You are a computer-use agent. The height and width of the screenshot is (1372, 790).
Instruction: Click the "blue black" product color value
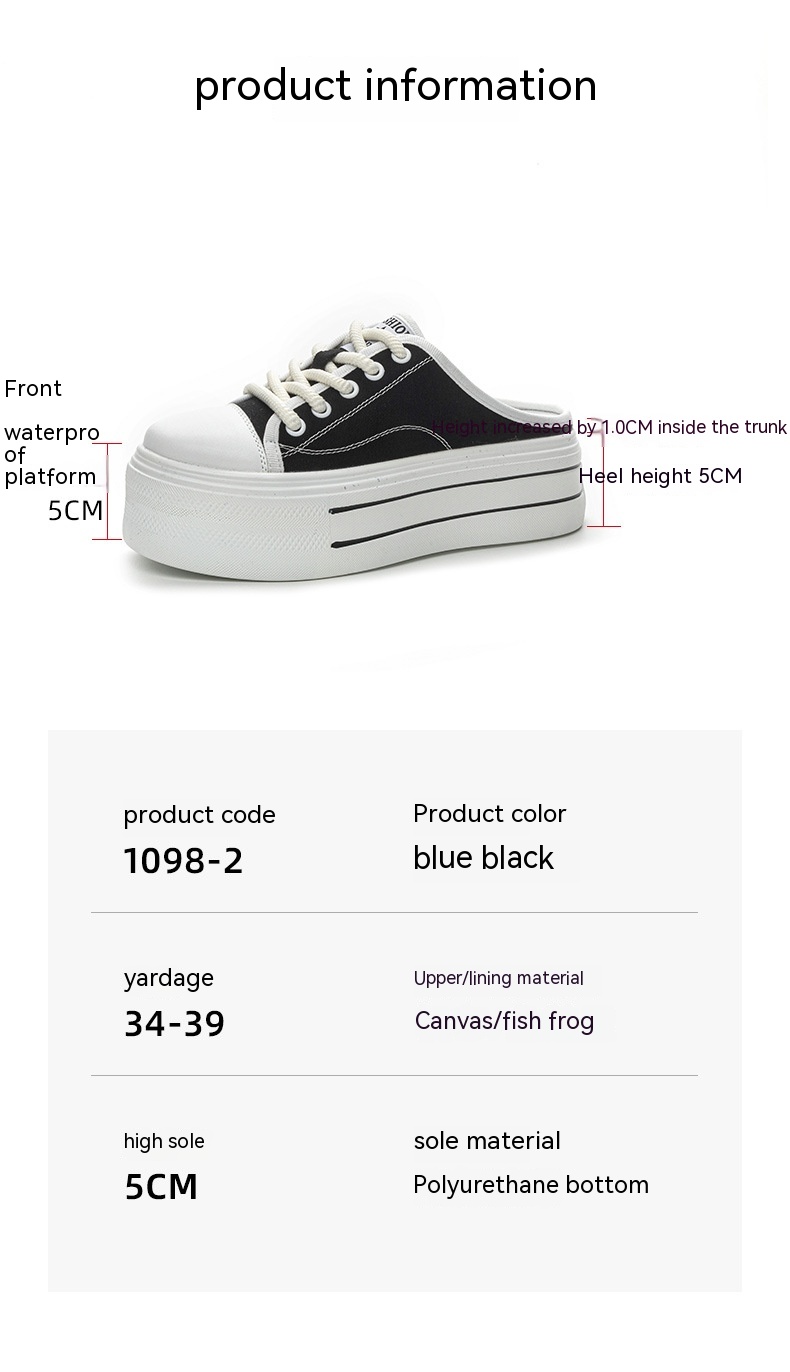coord(483,858)
